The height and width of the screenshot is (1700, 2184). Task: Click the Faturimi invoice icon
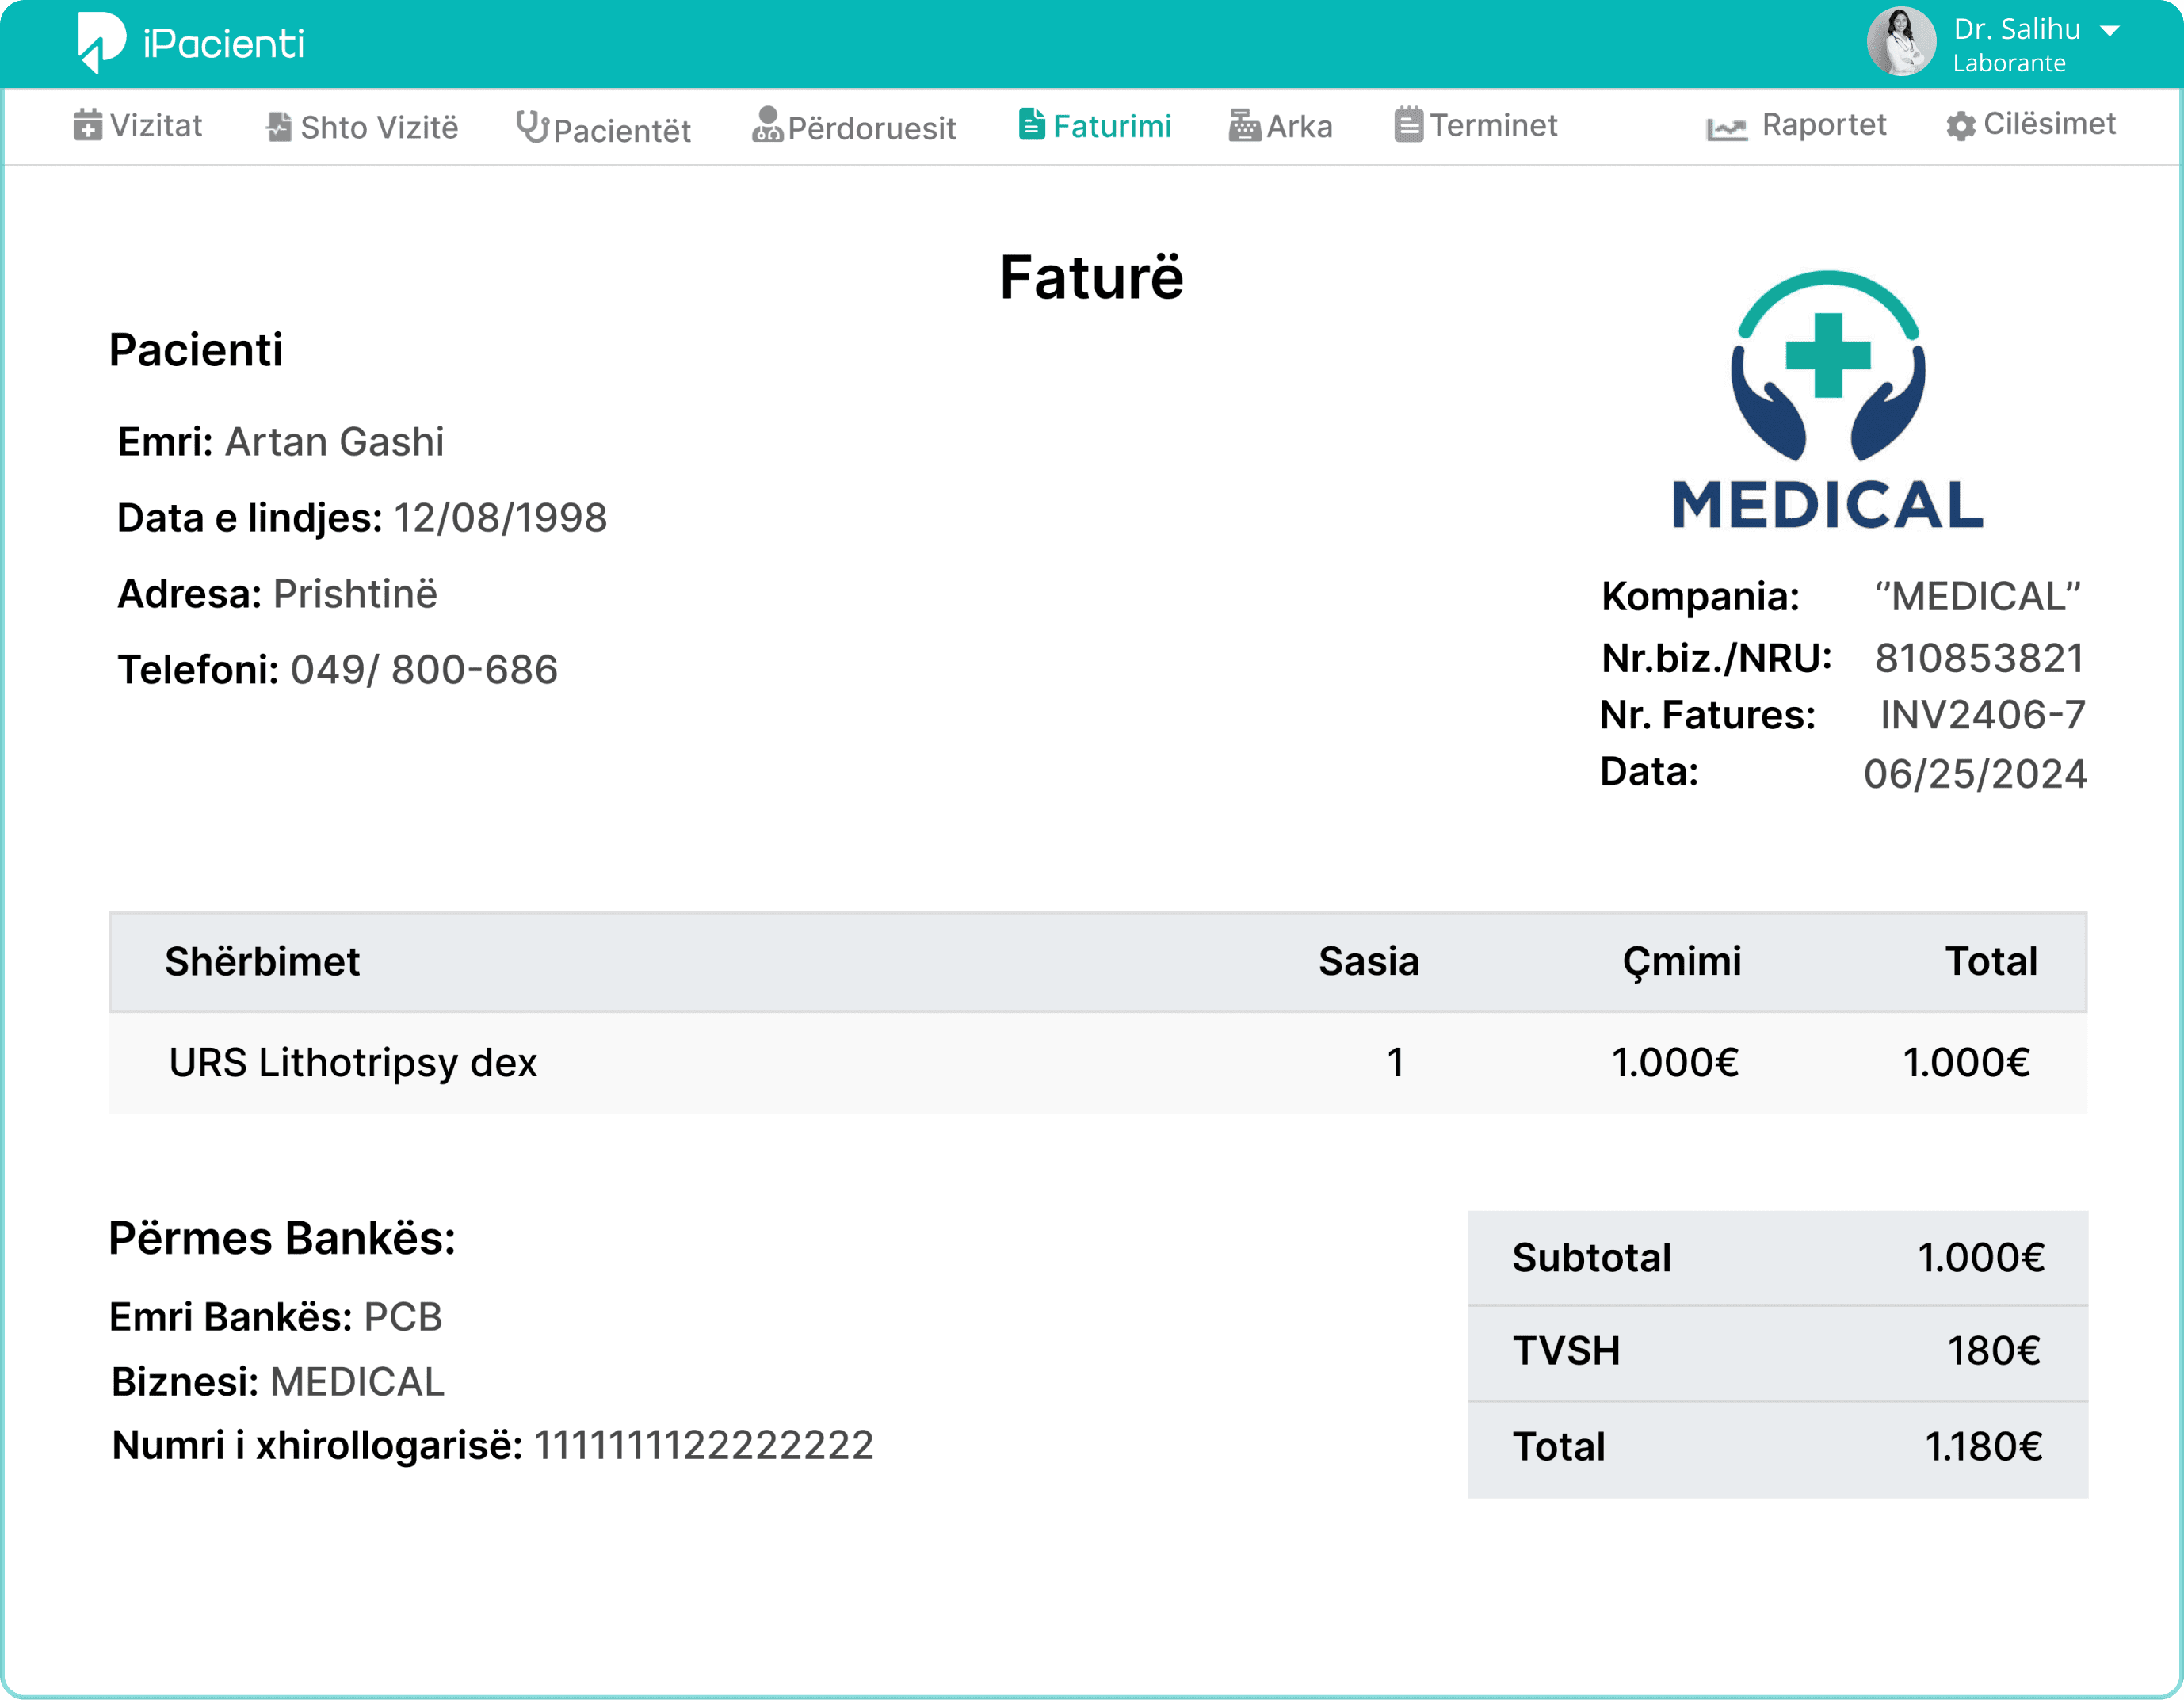point(1032,125)
